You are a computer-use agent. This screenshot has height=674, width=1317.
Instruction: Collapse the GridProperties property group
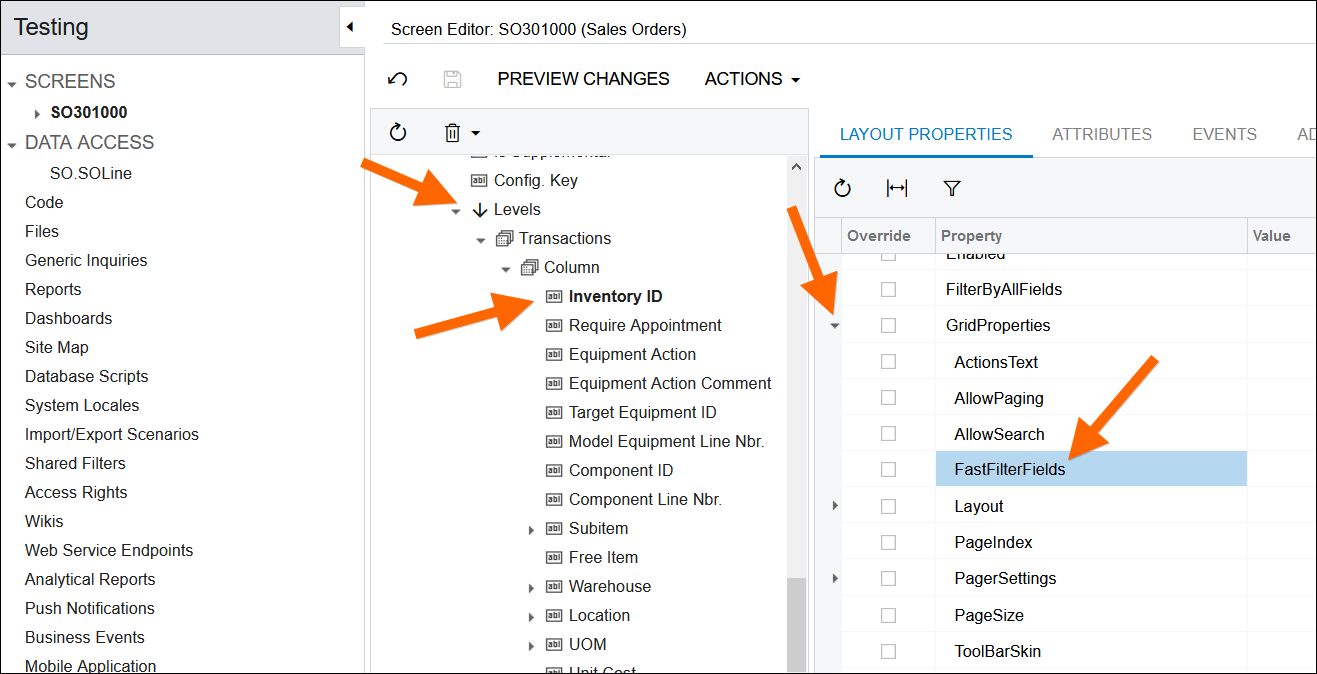835,326
